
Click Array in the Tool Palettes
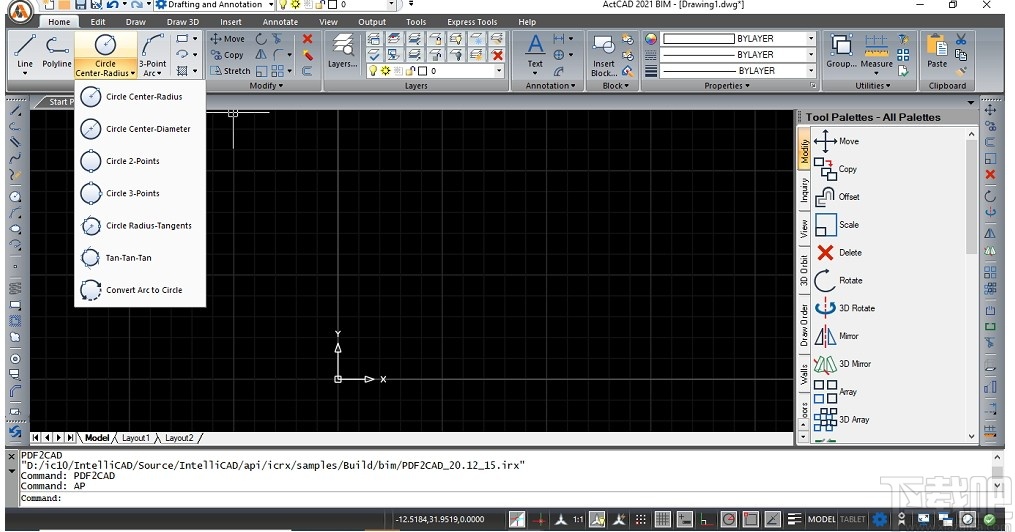(x=835, y=392)
